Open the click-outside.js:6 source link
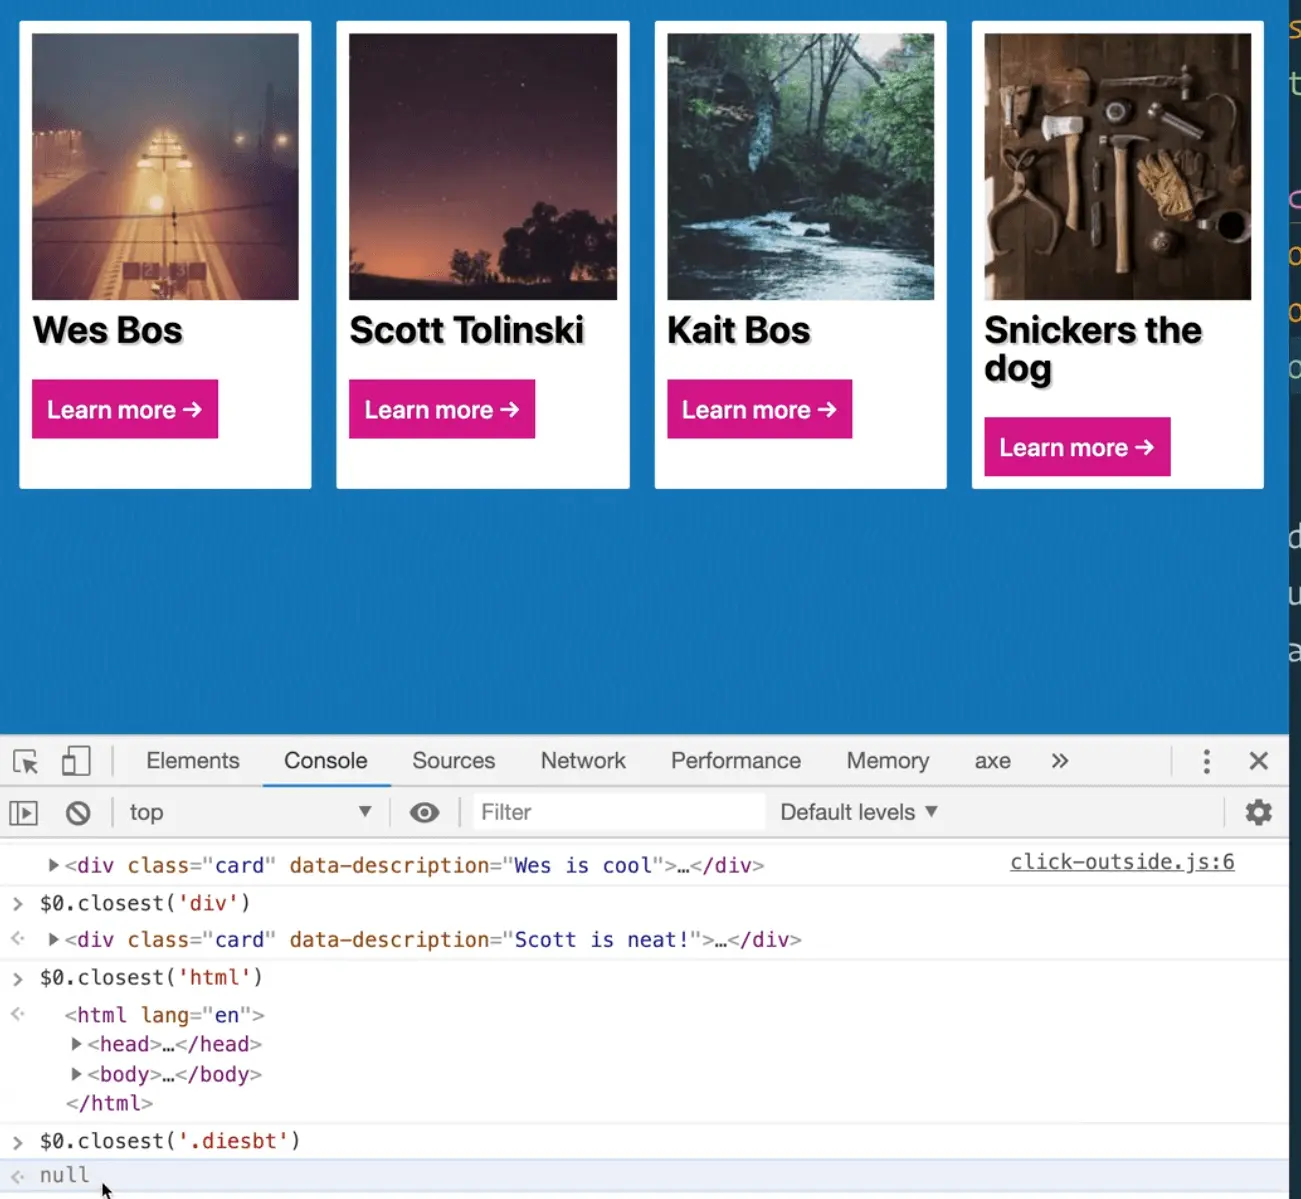The height and width of the screenshot is (1199, 1301). [1121, 863]
